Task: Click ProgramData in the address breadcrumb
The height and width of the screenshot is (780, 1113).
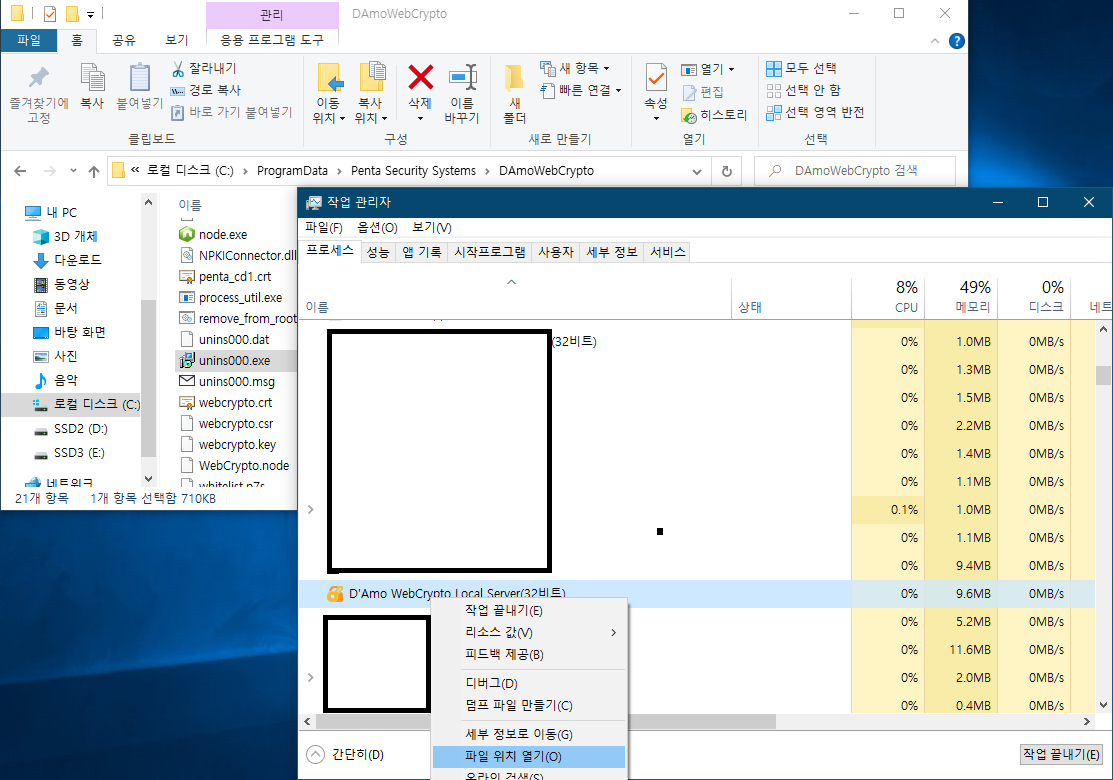Action: [x=292, y=171]
